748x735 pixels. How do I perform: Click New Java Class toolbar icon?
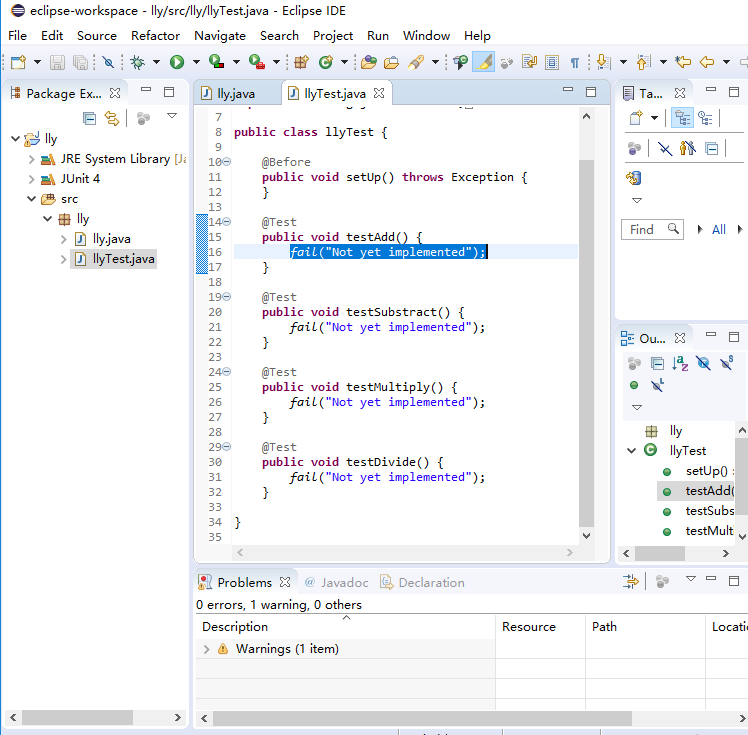326,62
